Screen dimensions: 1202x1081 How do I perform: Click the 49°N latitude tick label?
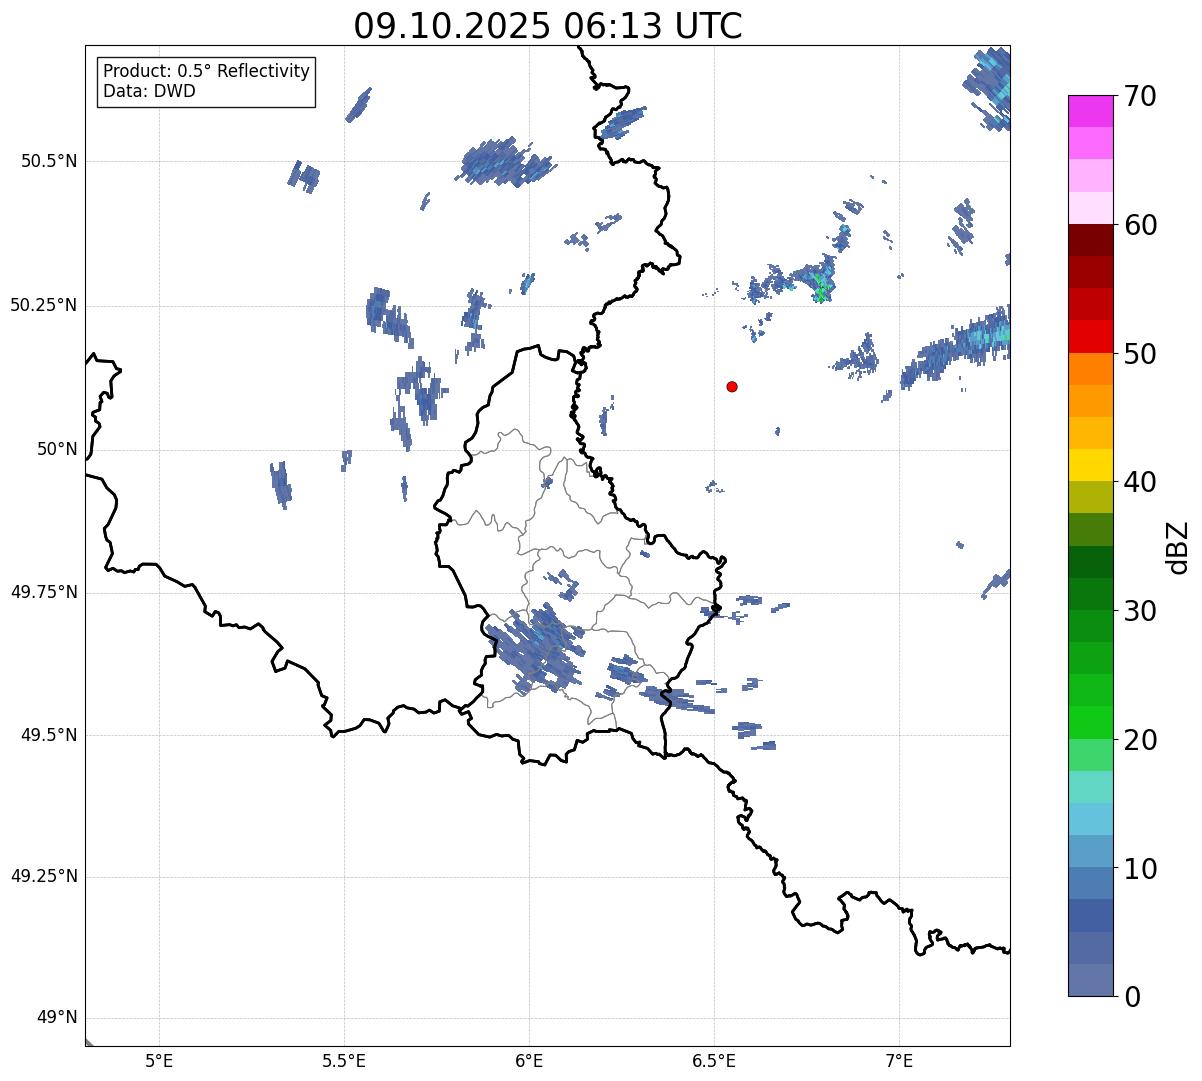pos(57,1017)
